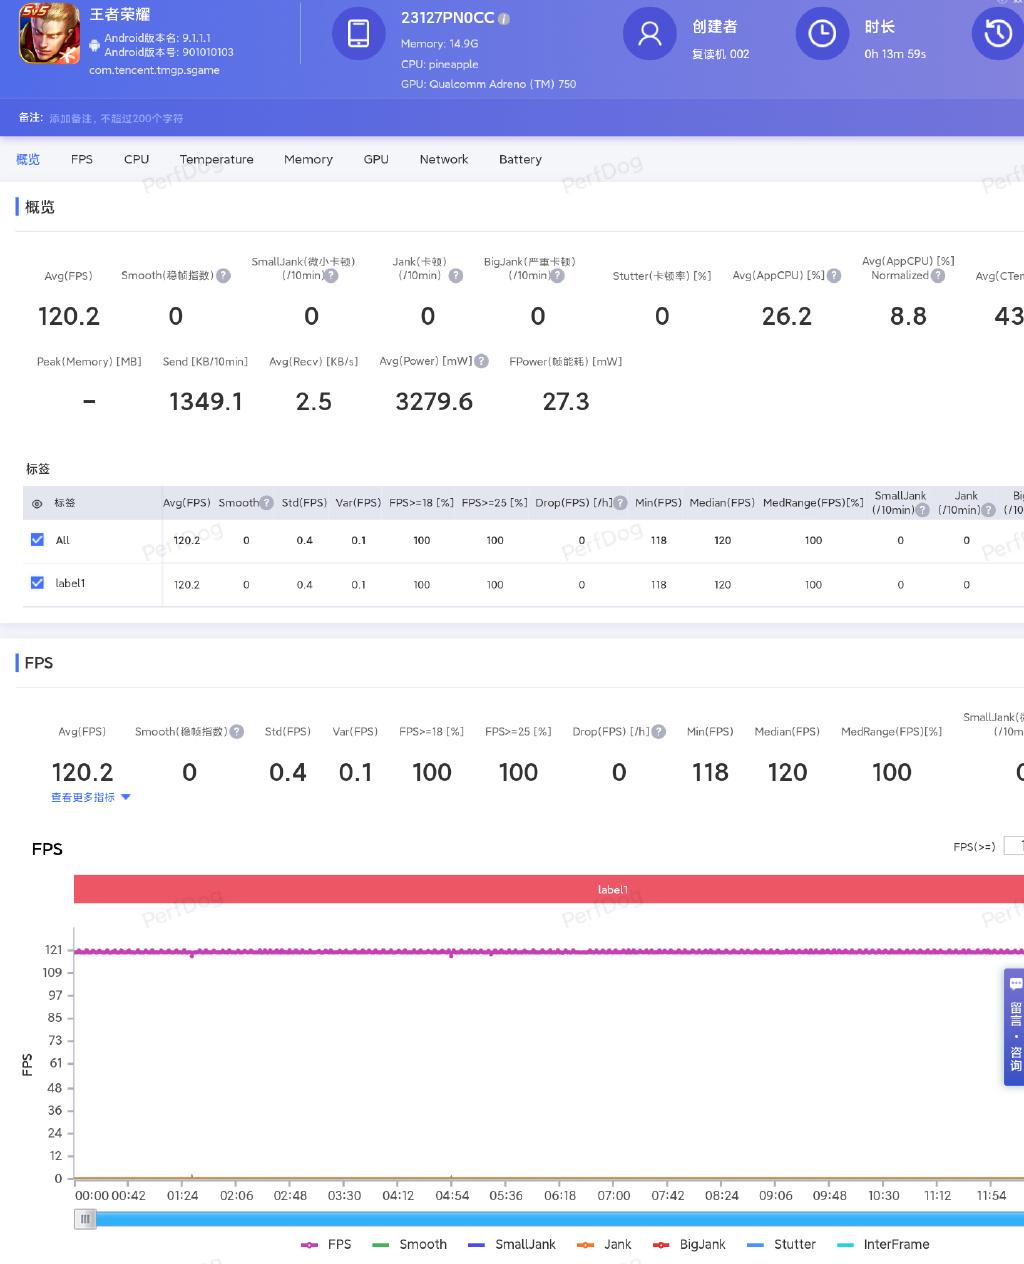Click the clock duration icon
Viewport: 1024px width, 1264px height.
(x=822, y=34)
